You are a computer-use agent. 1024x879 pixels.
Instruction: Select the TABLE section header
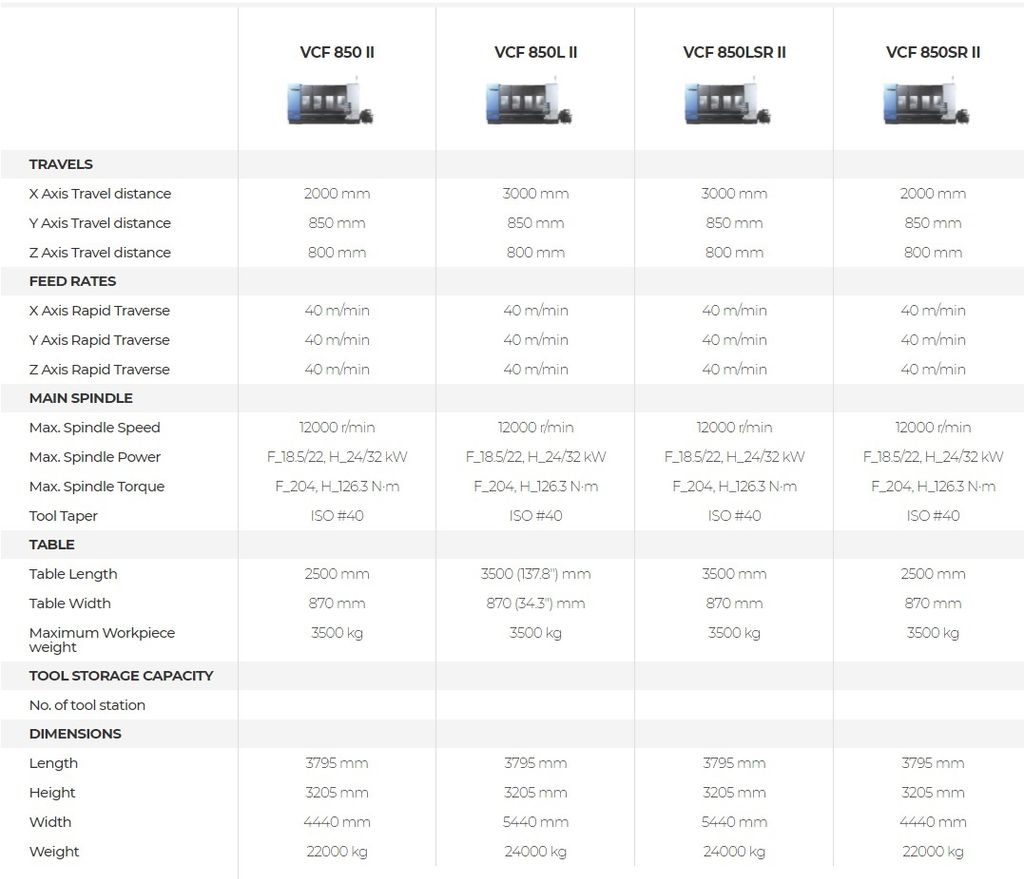[52, 544]
